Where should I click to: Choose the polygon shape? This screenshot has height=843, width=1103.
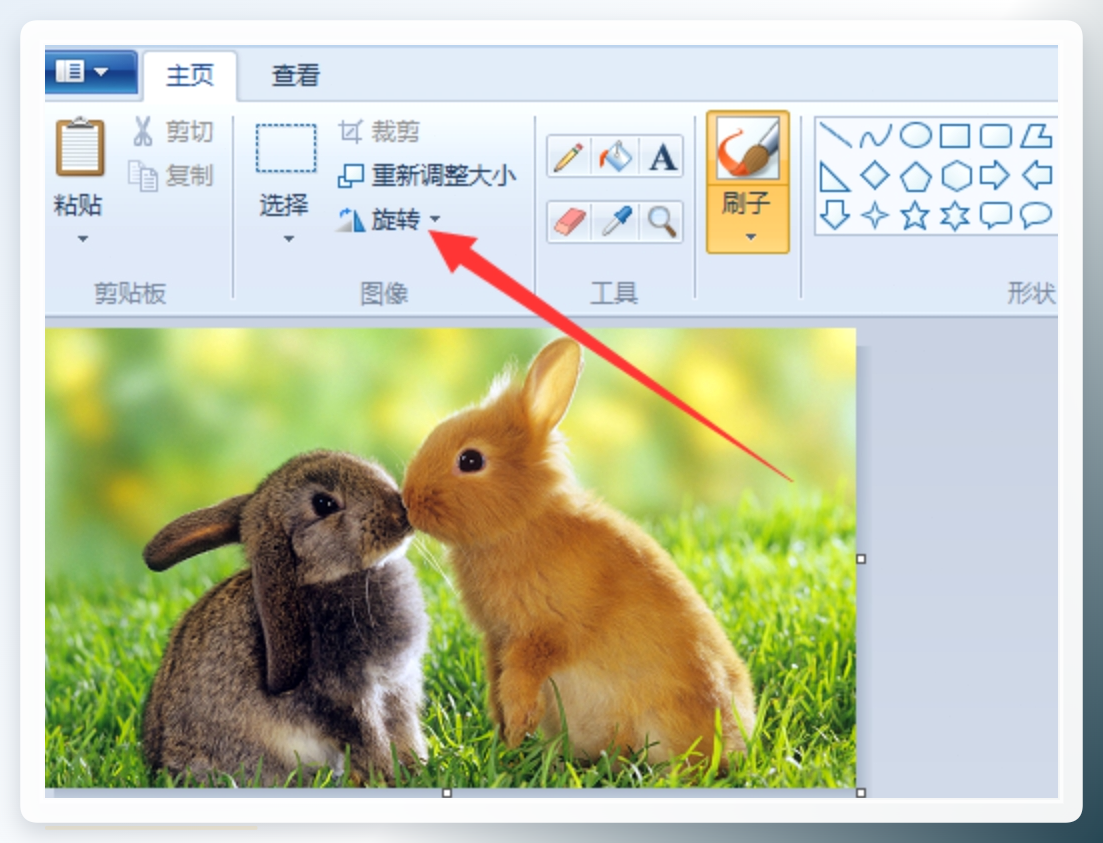click(1036, 135)
